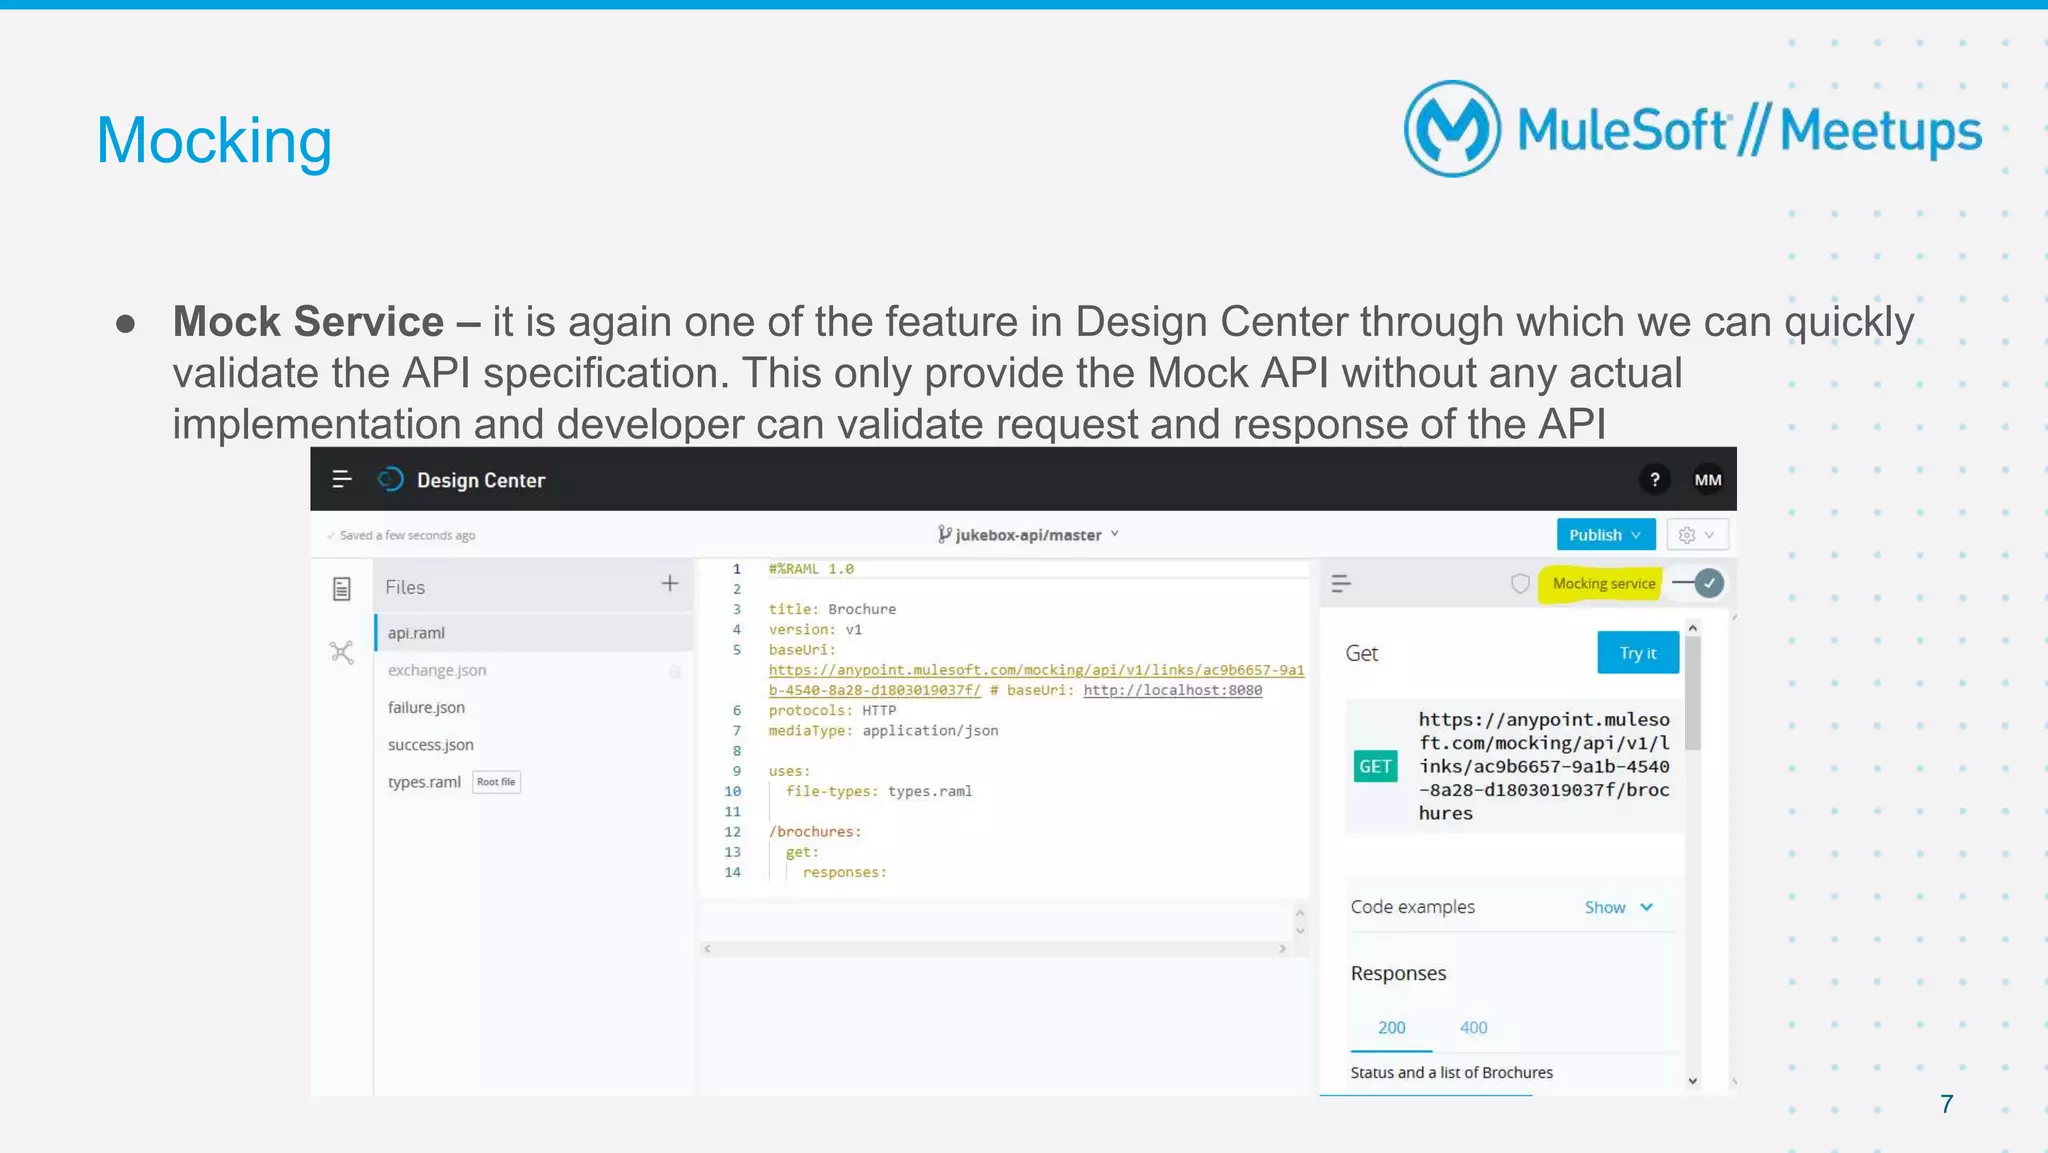Open the dependencies graph icon in sidebar

tap(342, 653)
